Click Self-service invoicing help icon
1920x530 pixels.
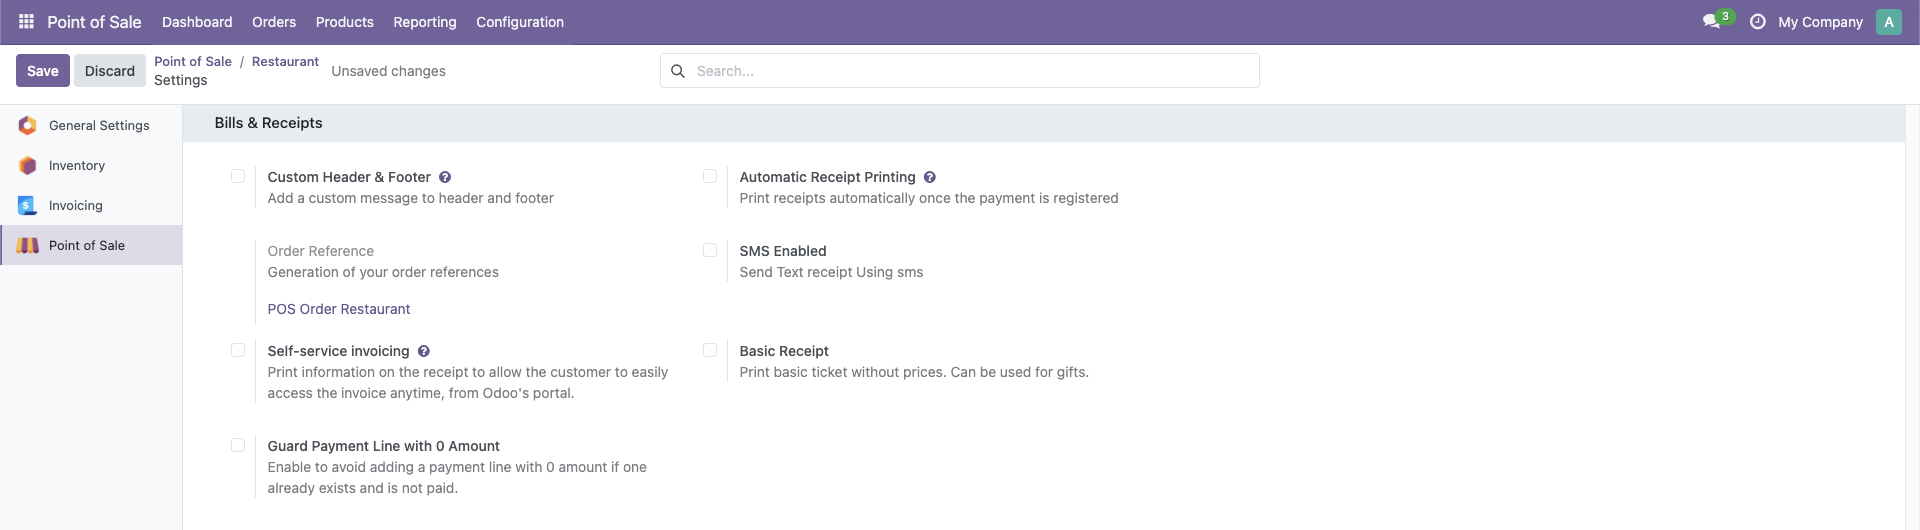tap(424, 351)
